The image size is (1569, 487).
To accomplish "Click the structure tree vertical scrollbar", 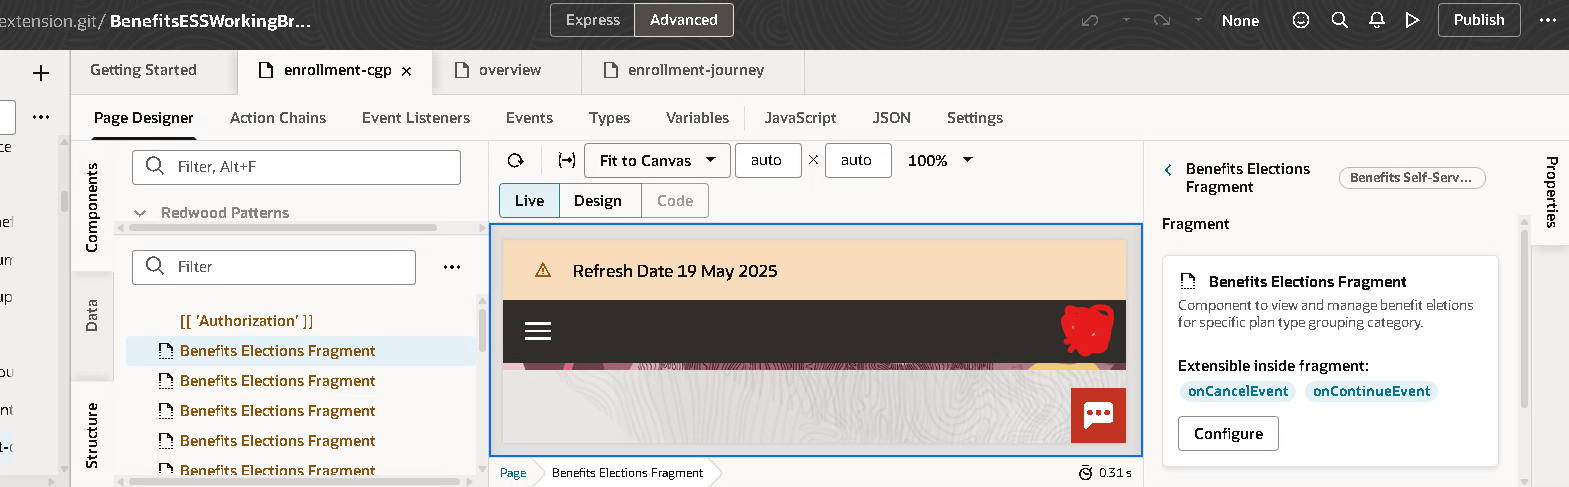I will coord(483,330).
